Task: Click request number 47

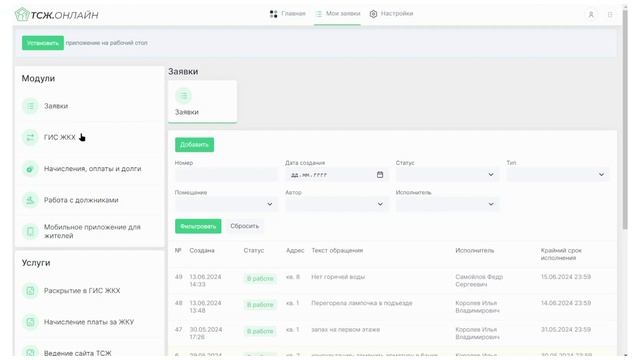Action: click(x=178, y=329)
